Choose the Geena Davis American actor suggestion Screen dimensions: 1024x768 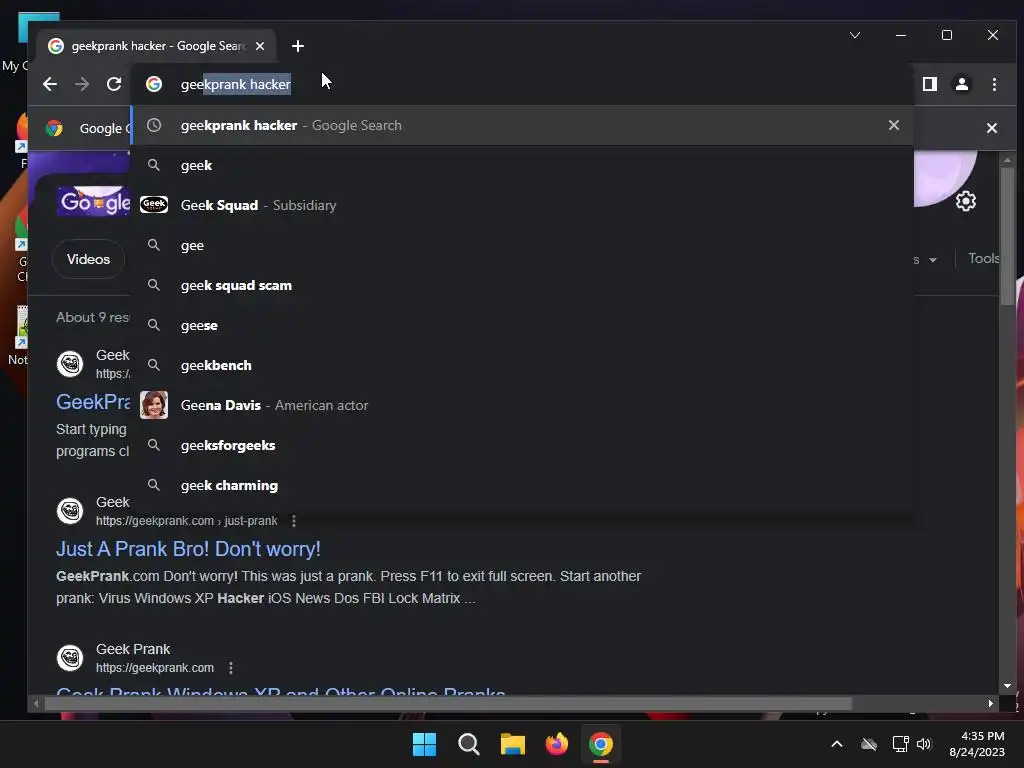tap(522, 405)
